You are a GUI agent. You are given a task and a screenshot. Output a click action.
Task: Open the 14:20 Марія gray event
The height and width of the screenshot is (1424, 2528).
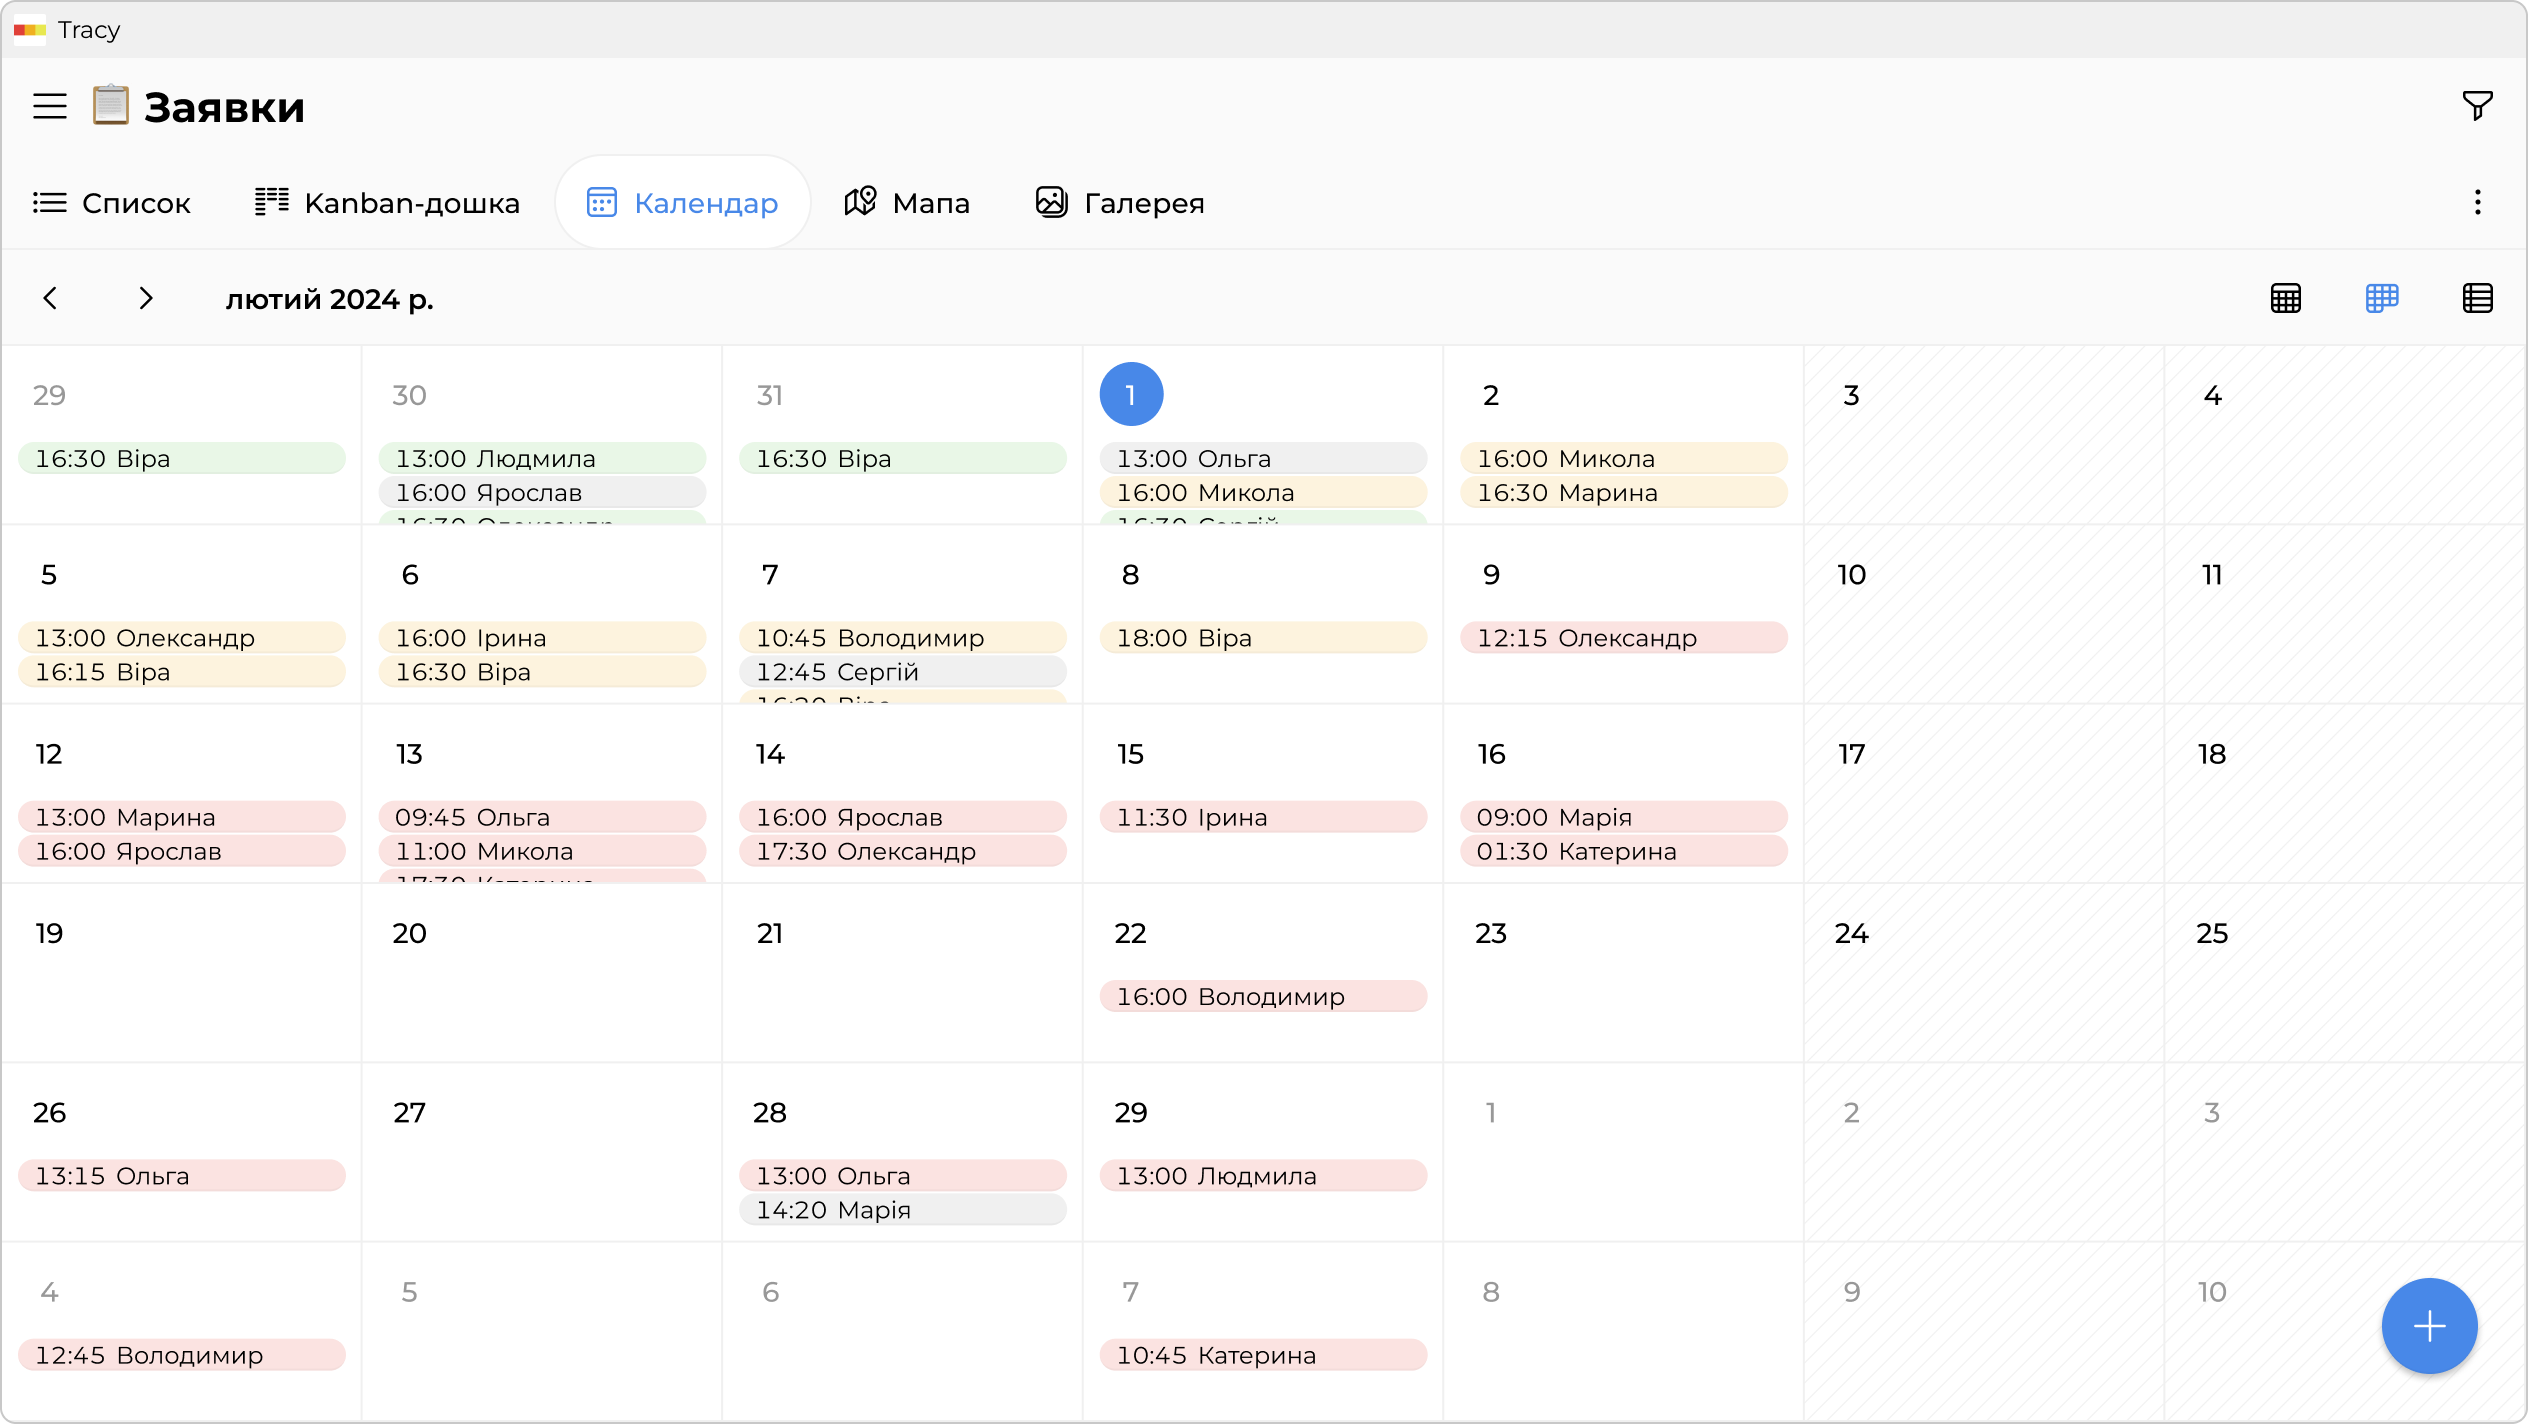(x=902, y=1210)
